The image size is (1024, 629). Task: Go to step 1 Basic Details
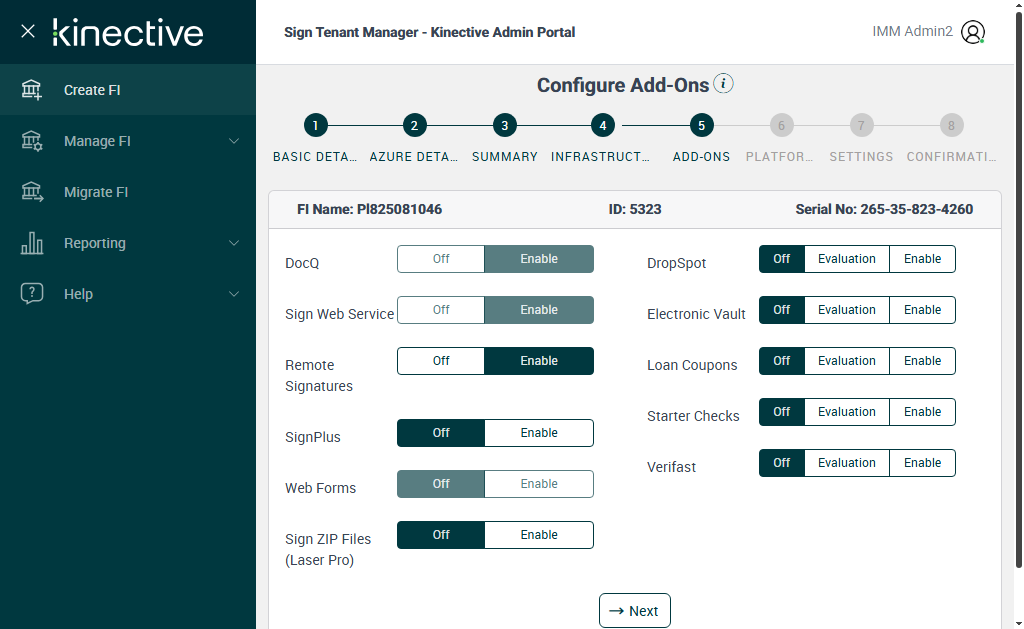[315, 125]
